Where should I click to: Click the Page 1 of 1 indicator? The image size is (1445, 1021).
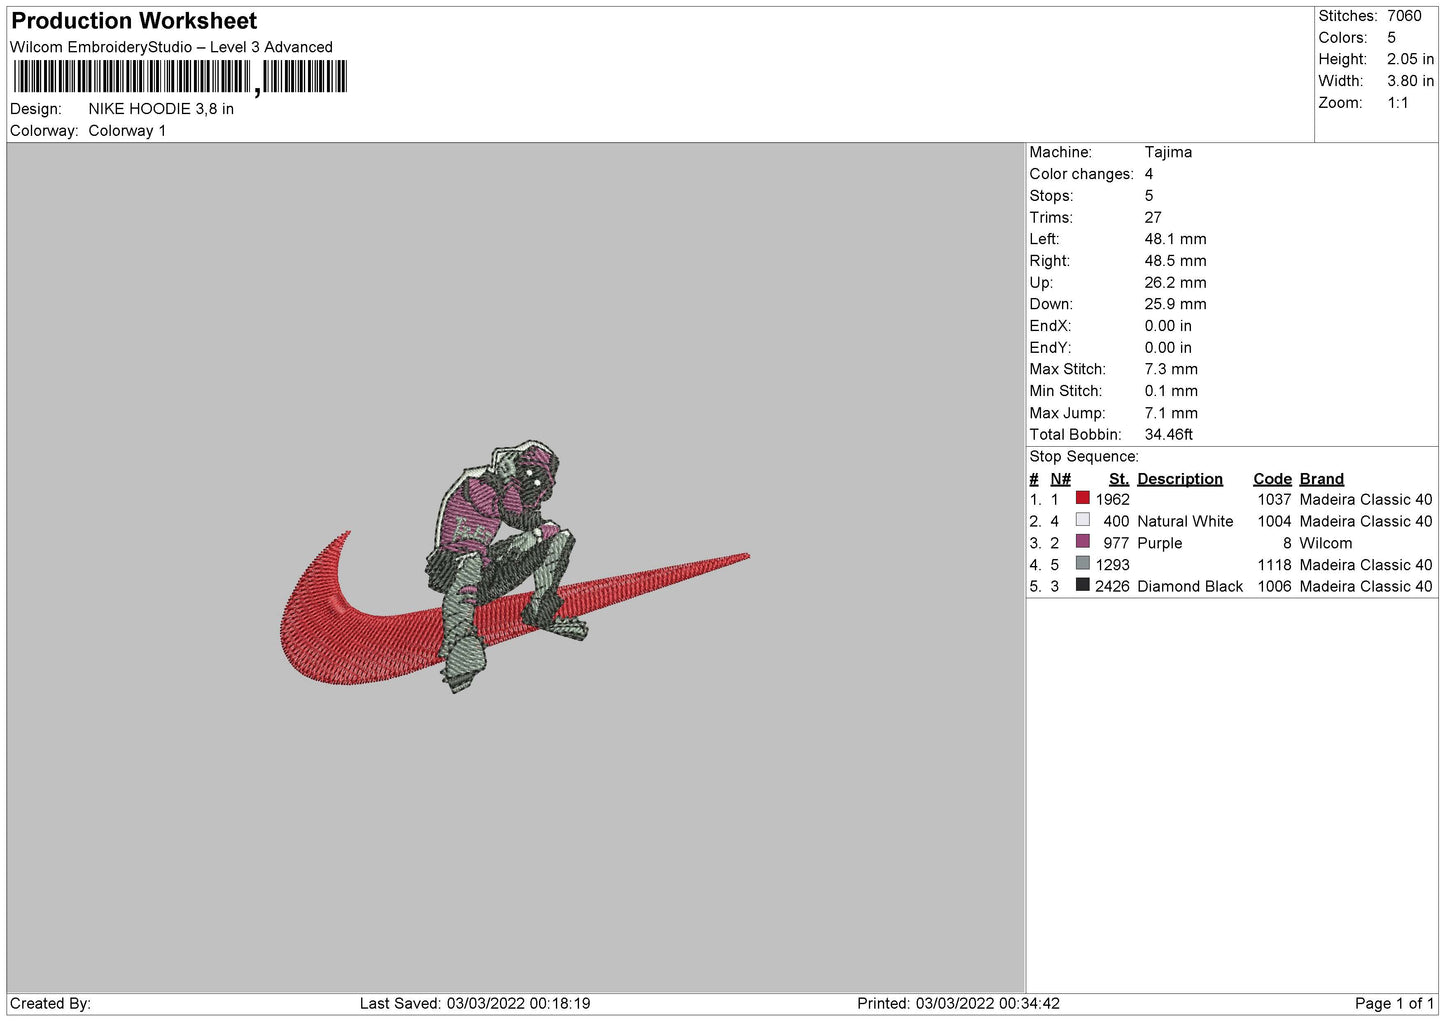[1394, 1003]
